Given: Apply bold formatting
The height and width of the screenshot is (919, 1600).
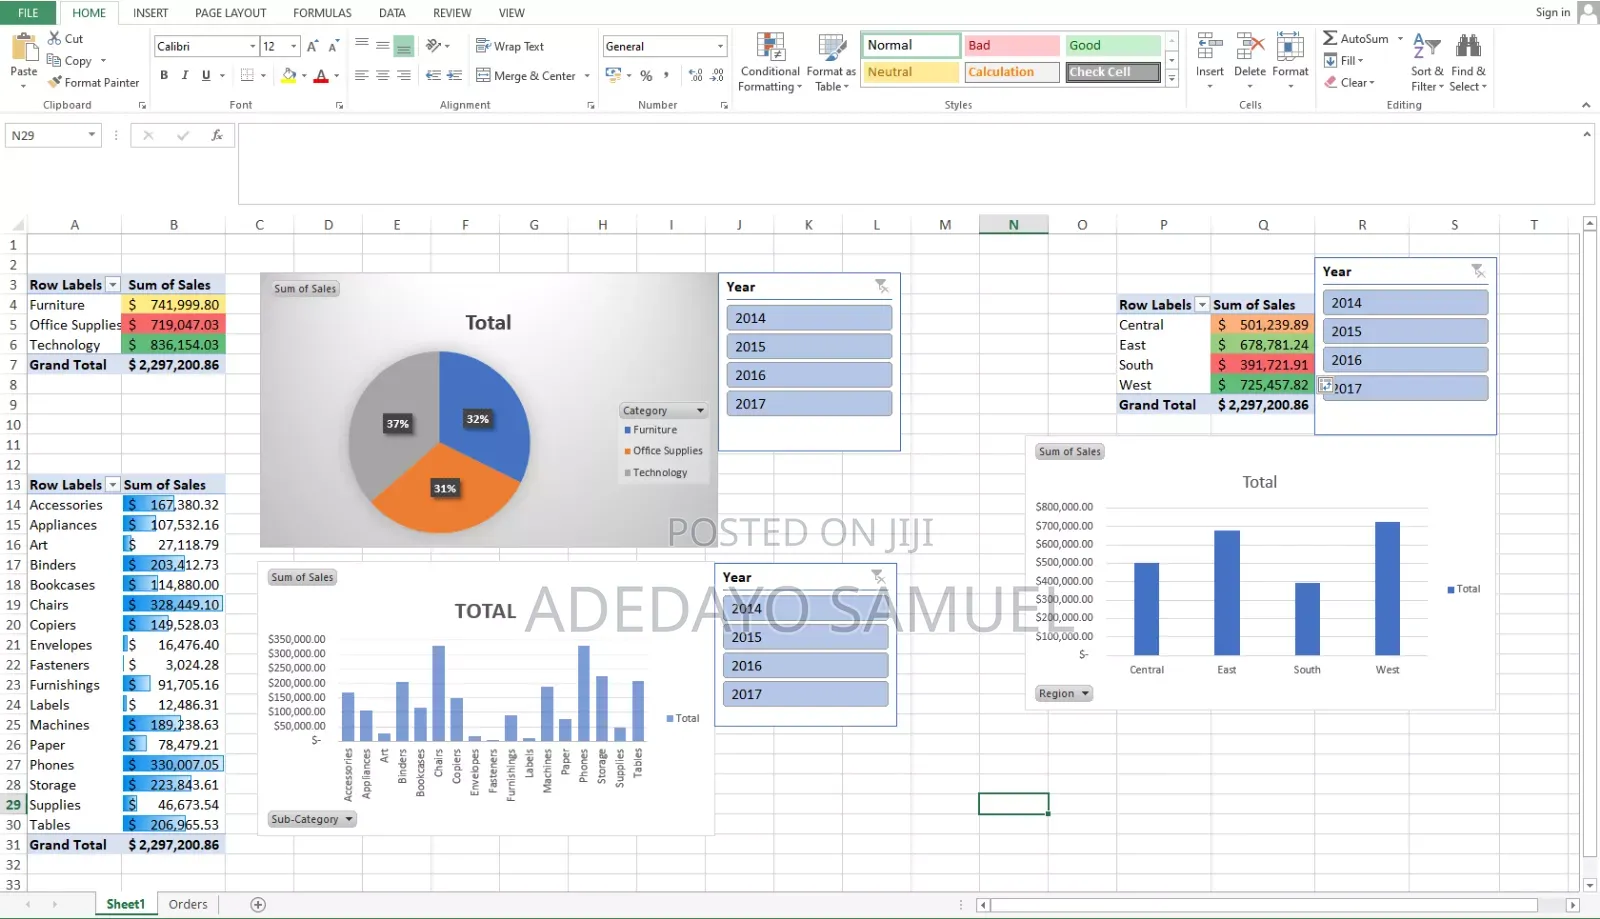Looking at the screenshot, I should coord(164,75).
